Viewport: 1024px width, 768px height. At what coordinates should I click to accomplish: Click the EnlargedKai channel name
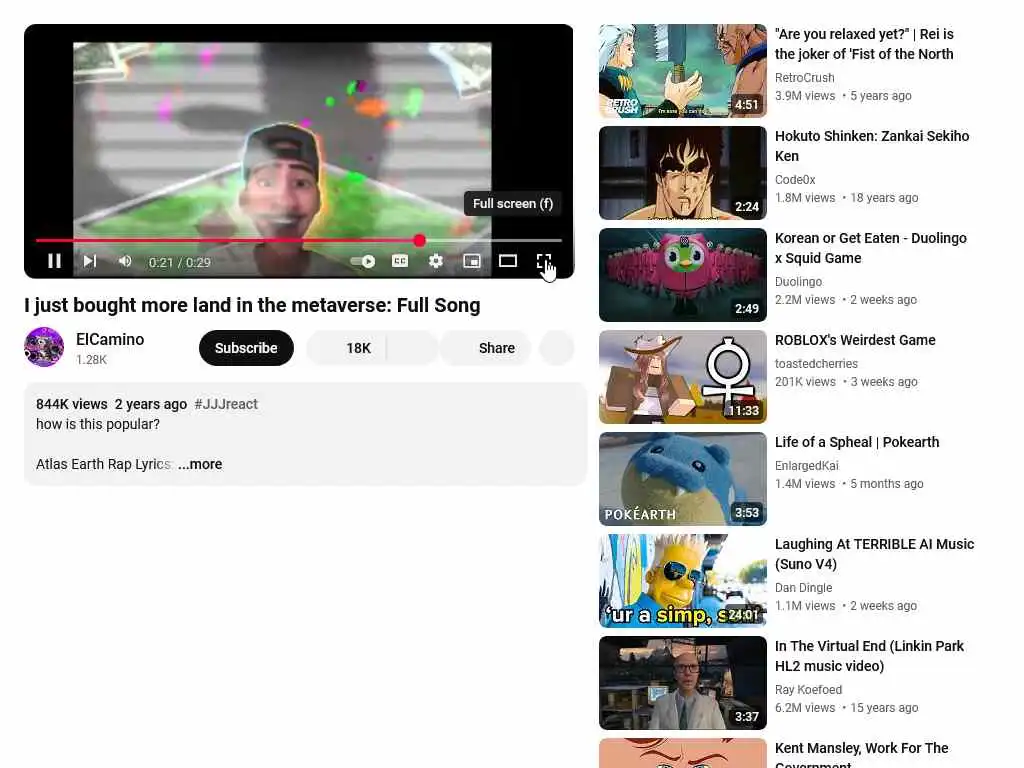807,466
